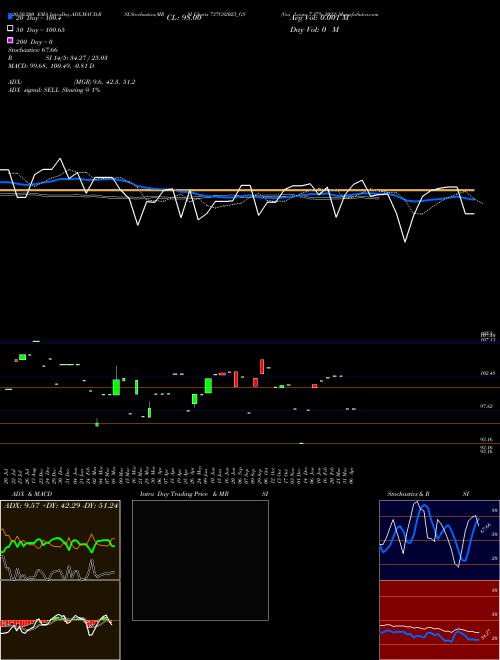
Task: Select the MACD values line
Action: (x=51, y=66)
